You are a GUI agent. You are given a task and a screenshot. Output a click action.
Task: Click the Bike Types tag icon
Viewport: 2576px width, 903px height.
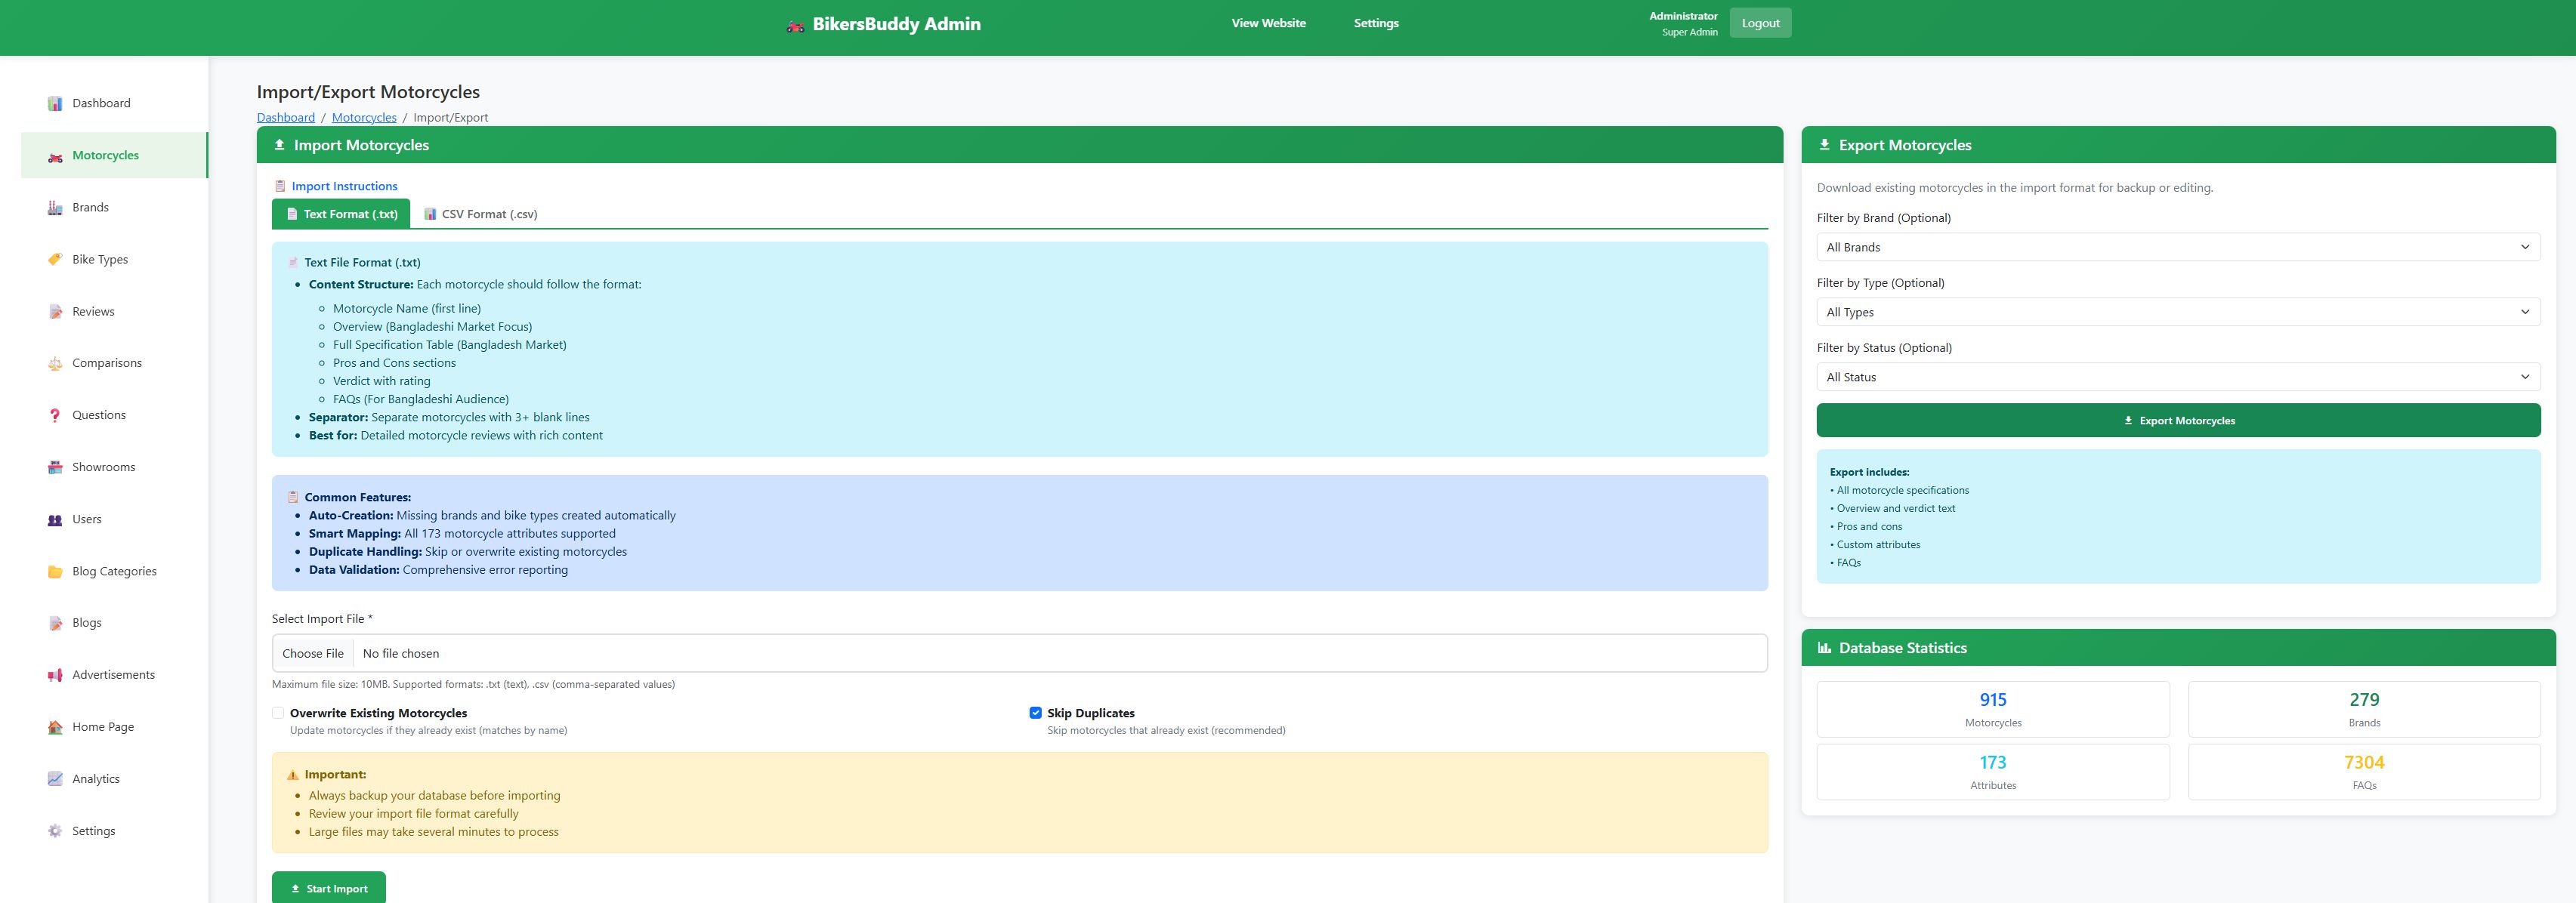click(x=55, y=260)
